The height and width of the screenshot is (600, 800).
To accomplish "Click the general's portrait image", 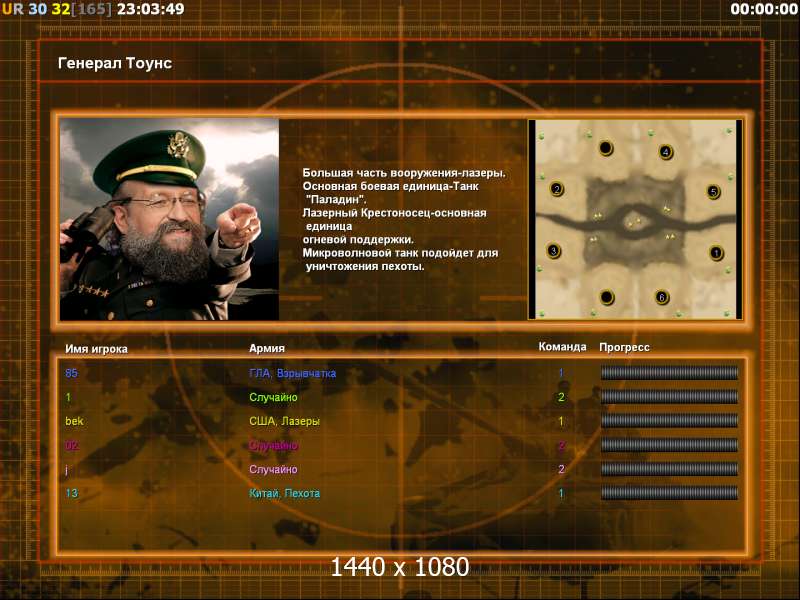I will (169, 219).
